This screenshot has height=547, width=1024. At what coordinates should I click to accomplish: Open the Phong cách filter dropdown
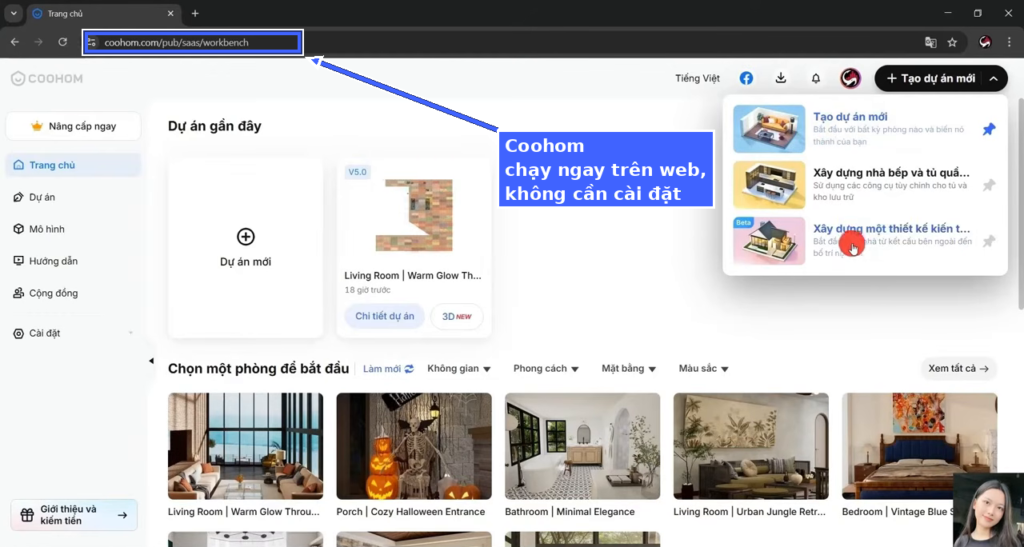pyautogui.click(x=546, y=369)
